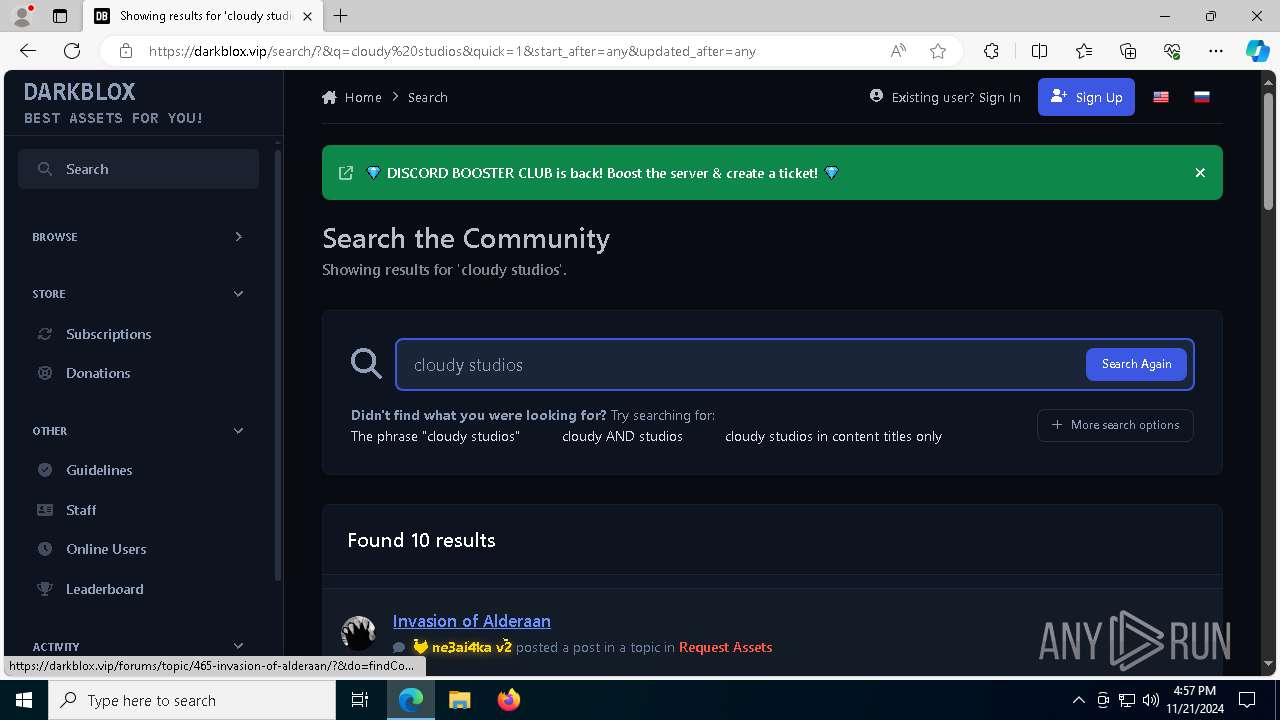This screenshot has height=720, width=1280.
Task: Open the taskbar clock and date
Action: pos(1194,700)
